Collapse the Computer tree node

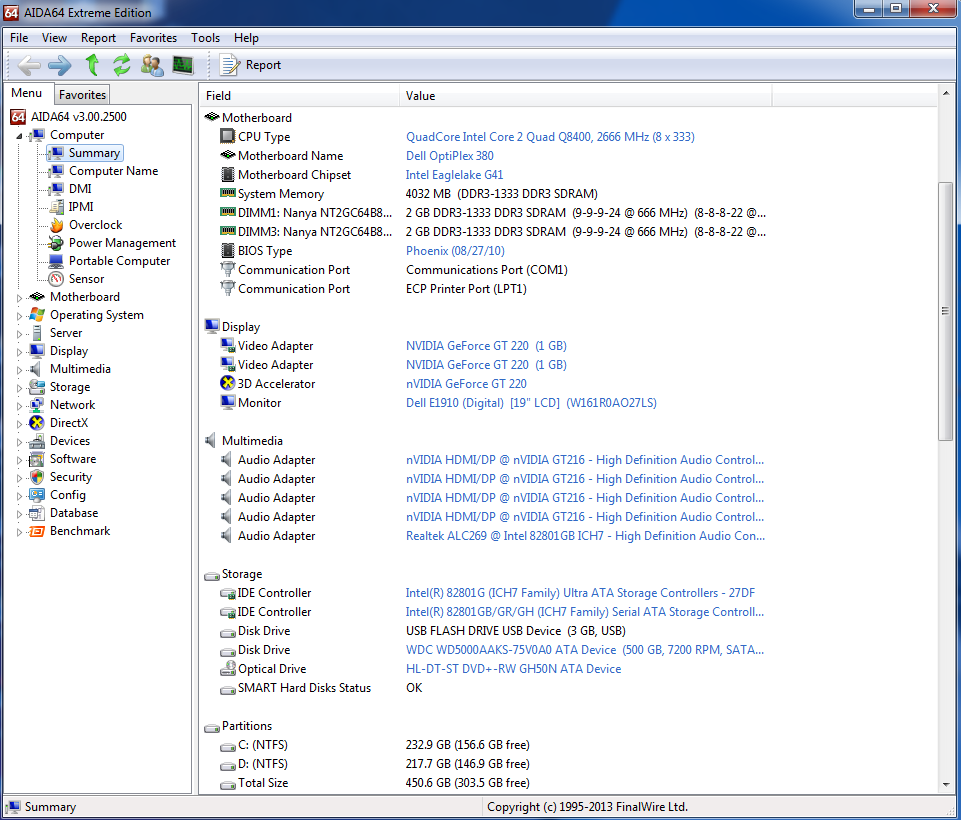click(19, 136)
